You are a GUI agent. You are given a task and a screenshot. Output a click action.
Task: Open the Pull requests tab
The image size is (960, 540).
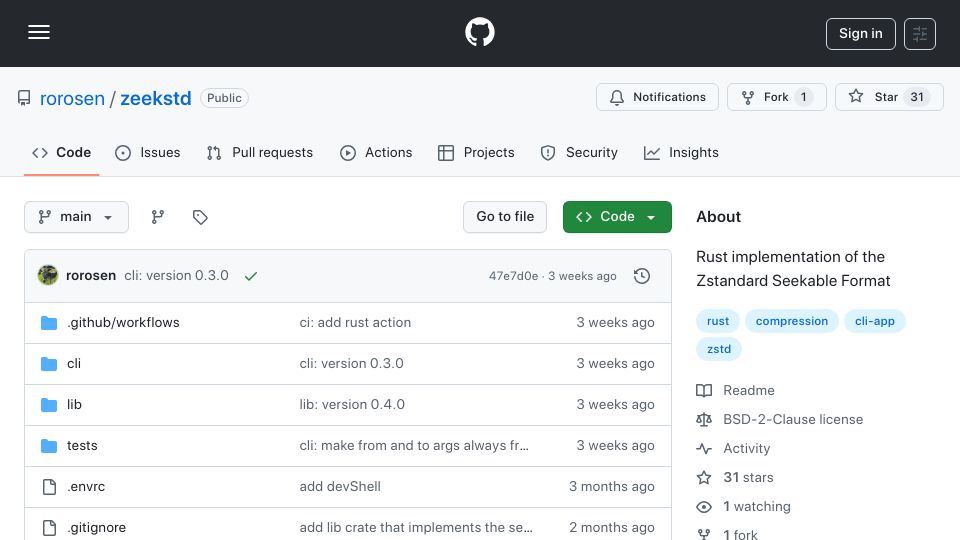(x=260, y=152)
